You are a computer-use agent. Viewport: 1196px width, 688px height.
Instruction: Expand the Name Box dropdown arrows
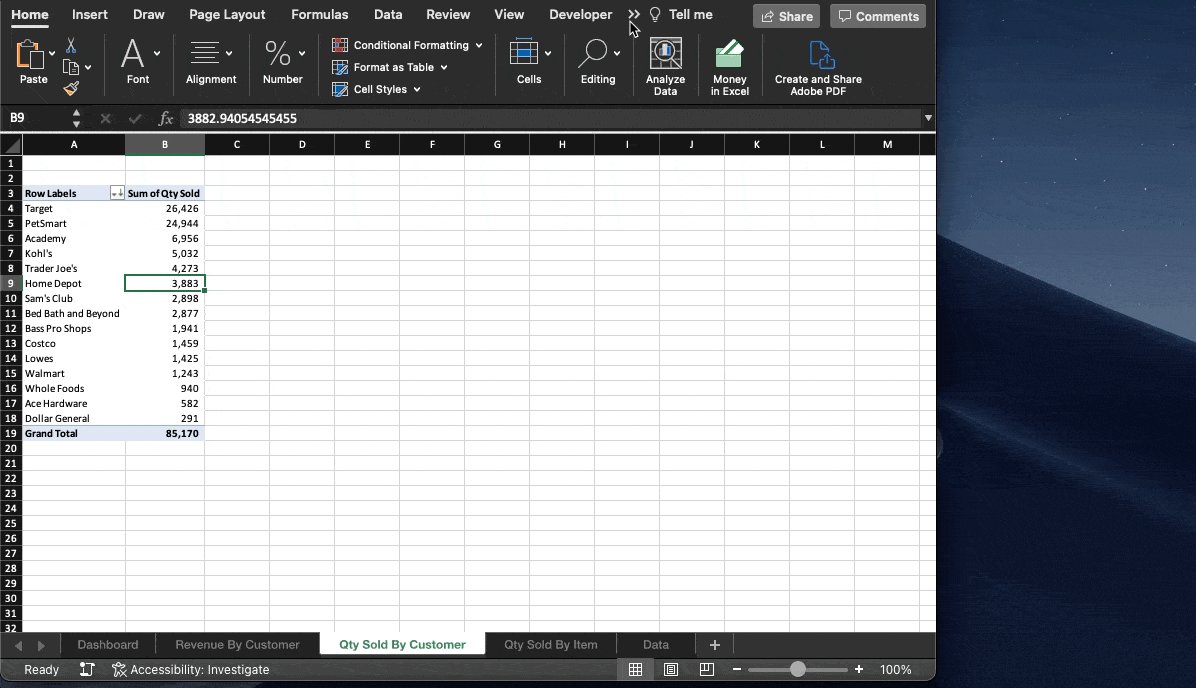pos(76,118)
